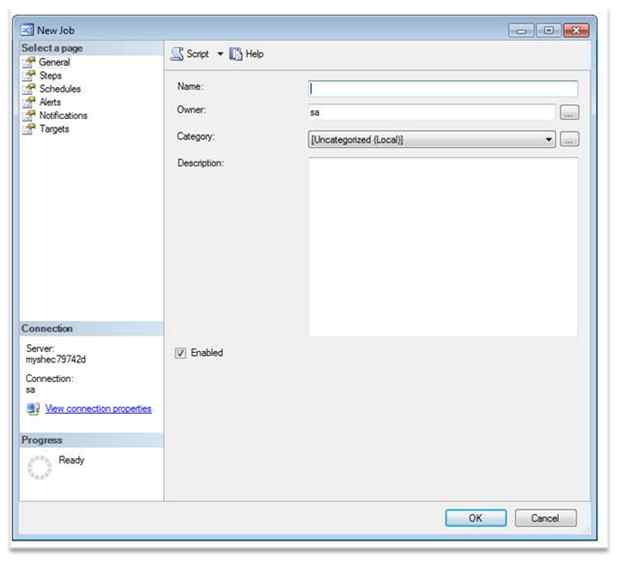Viewport: 618px width, 562px height.
Task: Click inside the Description text area
Action: coord(443,247)
